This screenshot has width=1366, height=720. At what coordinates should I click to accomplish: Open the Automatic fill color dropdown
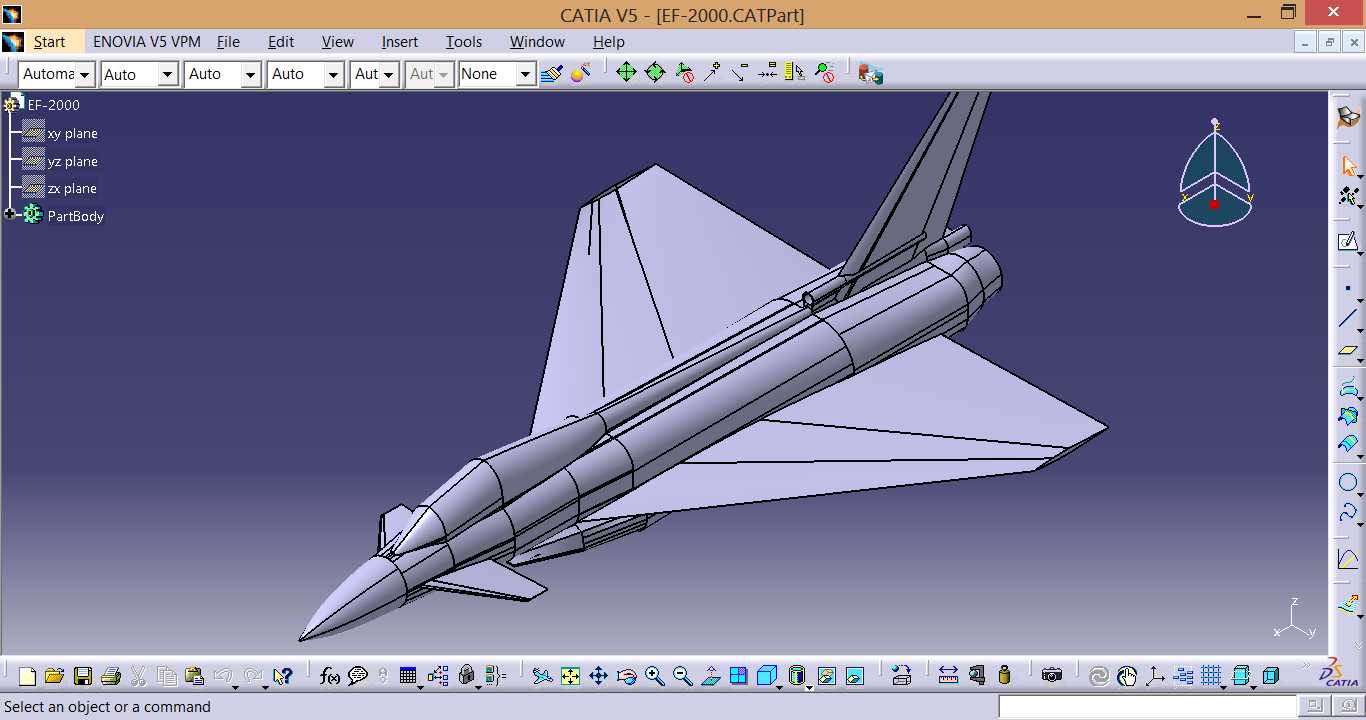coord(85,74)
